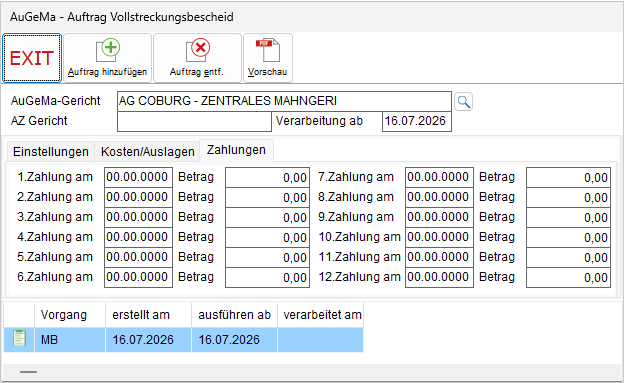Focus the AuGeMa-Gericht field
Viewport: 624px width, 383px height.
pos(284,101)
